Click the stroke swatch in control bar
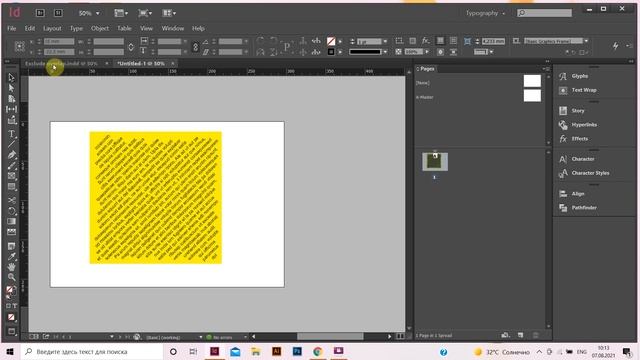Viewport: 640px width, 360px height. click(x=331, y=52)
